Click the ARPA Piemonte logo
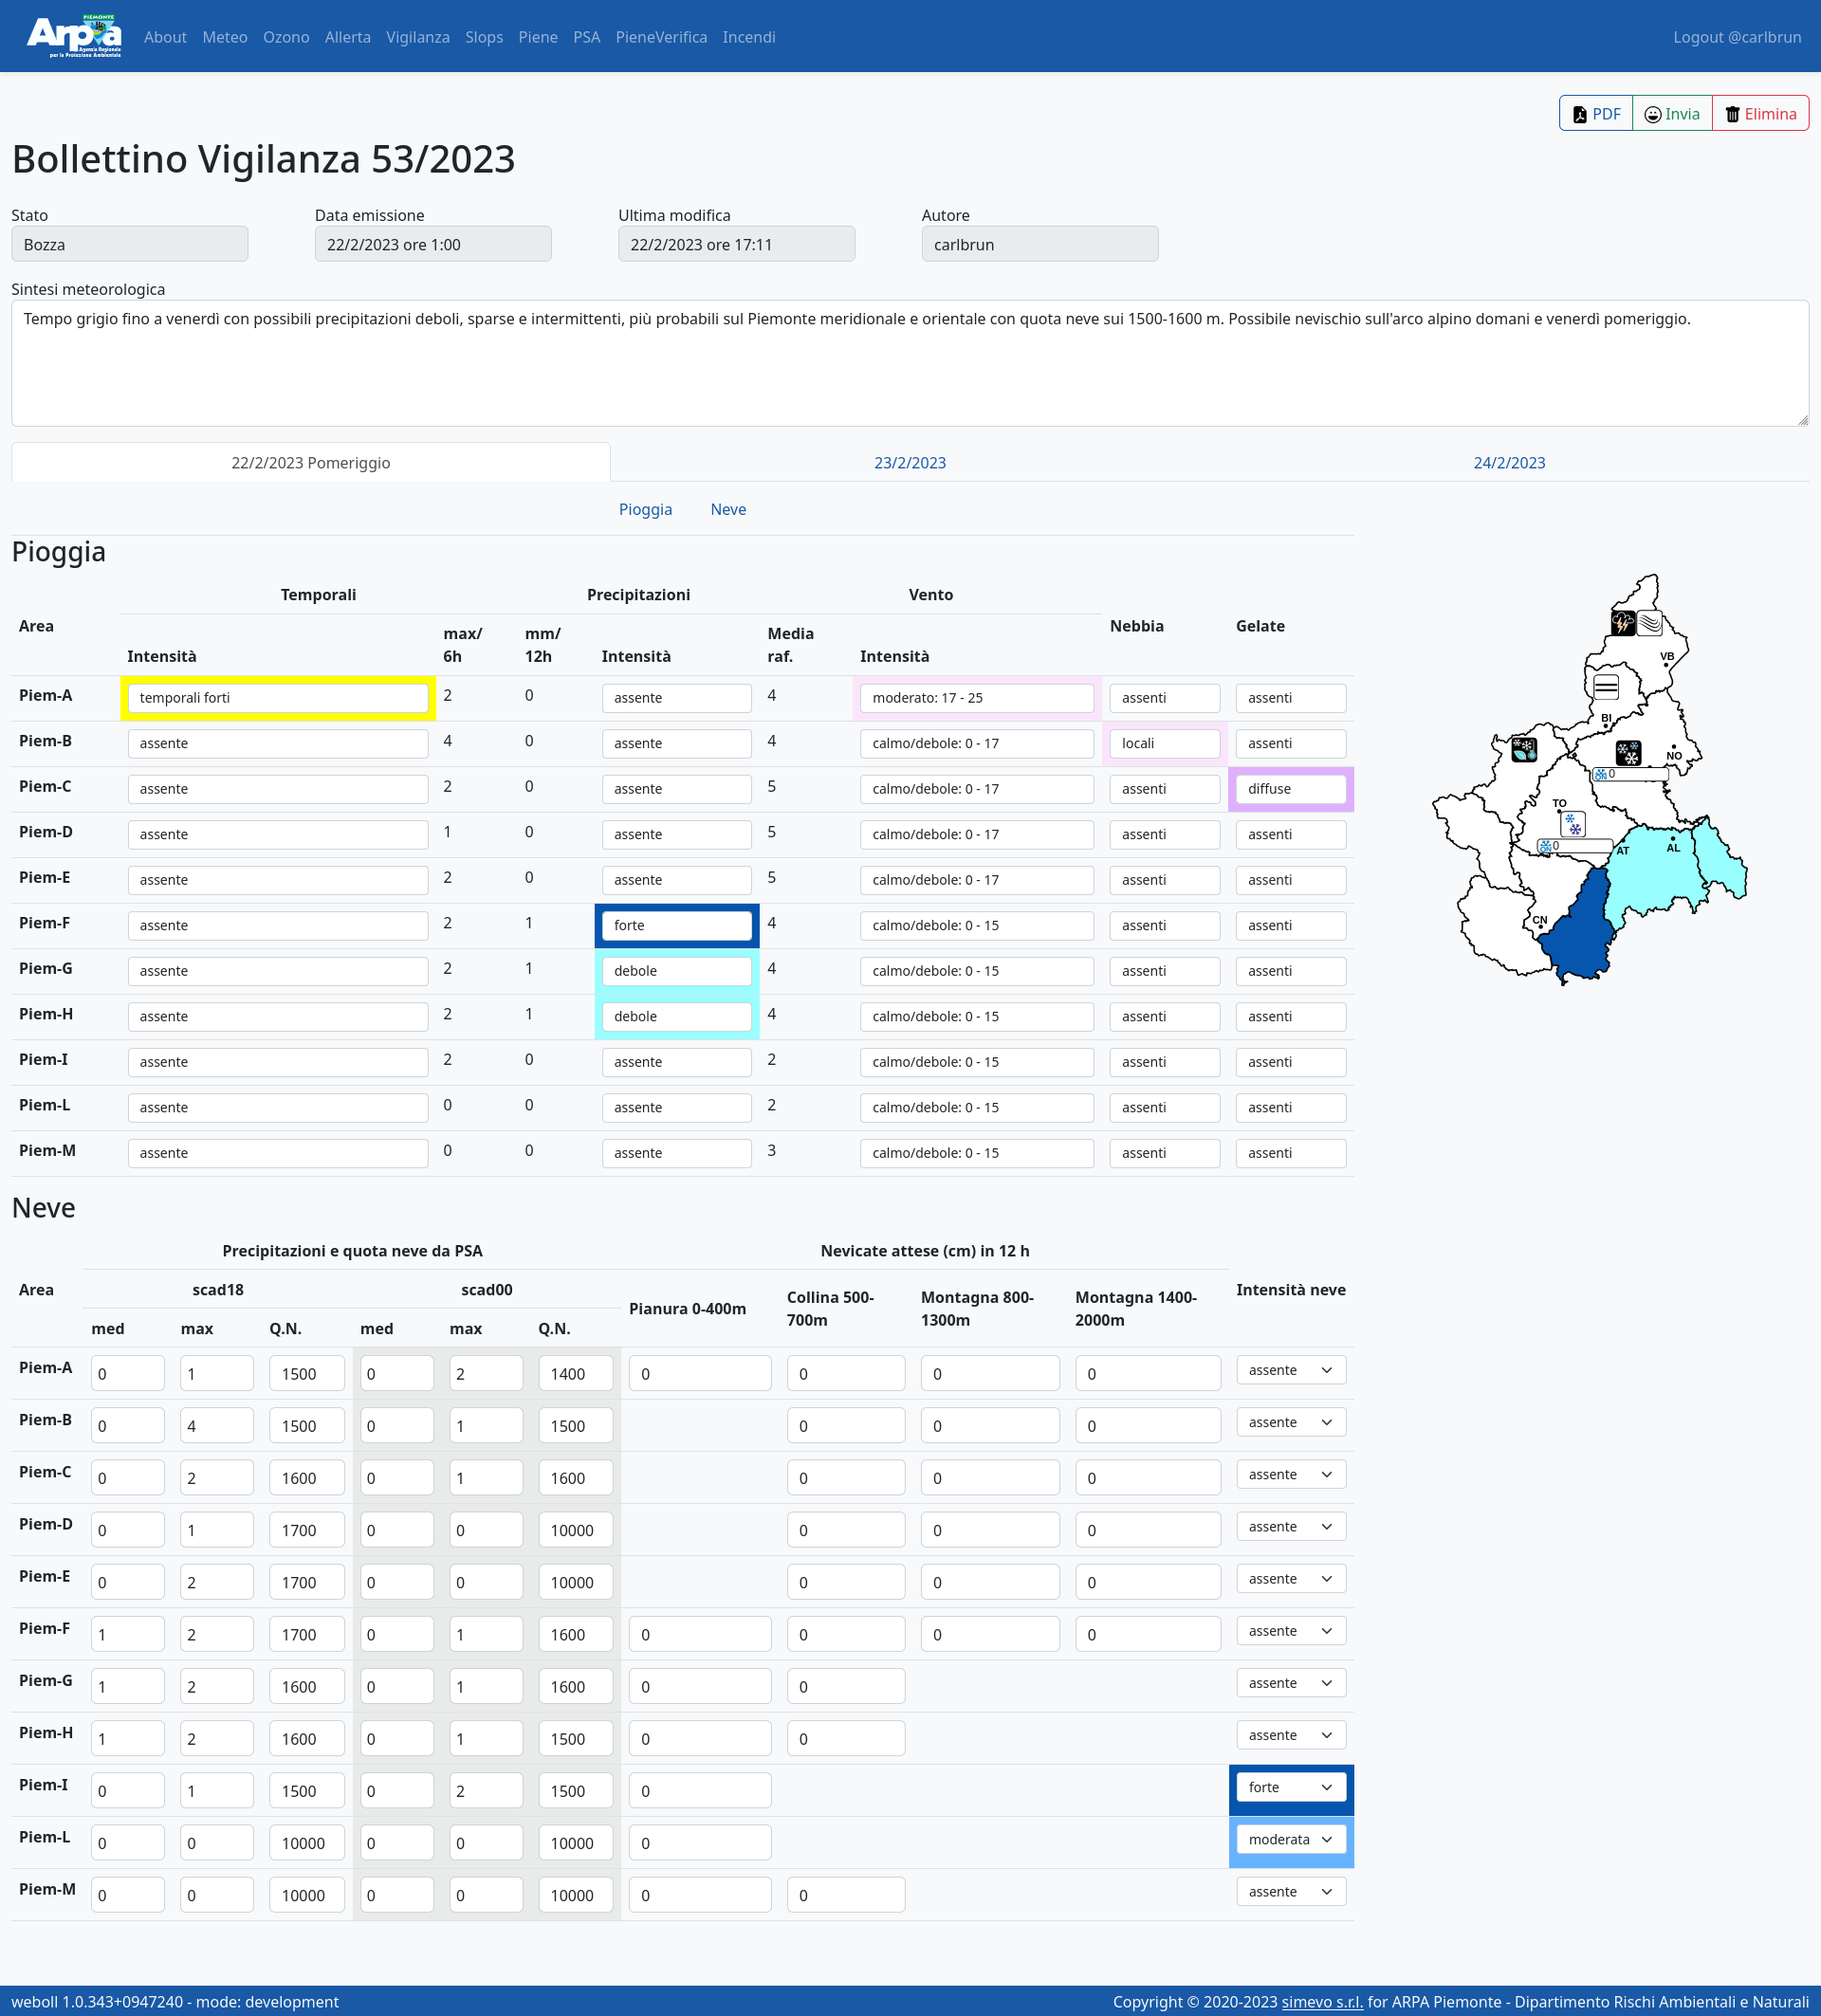1821x2016 pixels. [74, 37]
